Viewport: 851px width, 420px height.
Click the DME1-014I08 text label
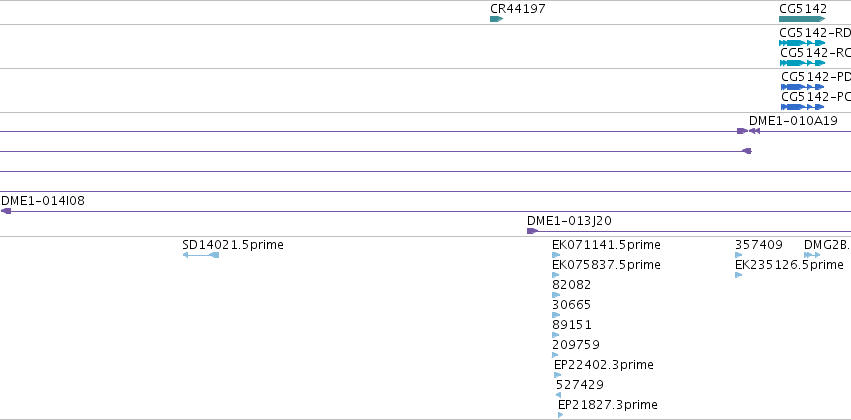coord(43,201)
